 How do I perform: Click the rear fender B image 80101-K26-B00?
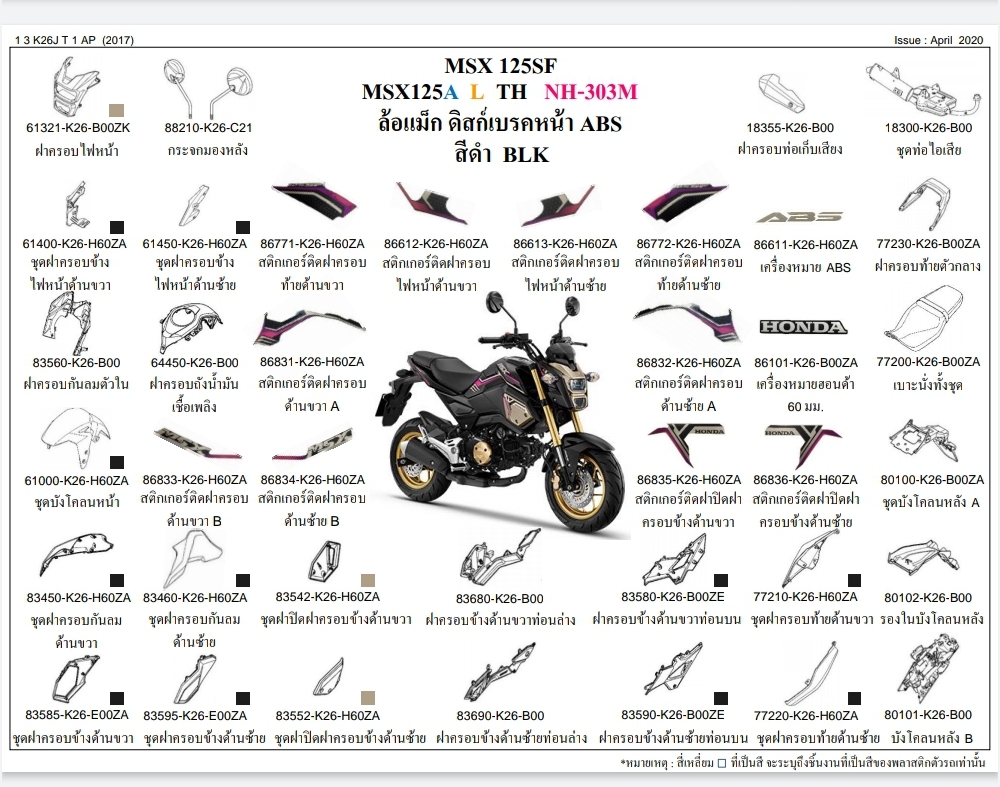pyautogui.click(x=929, y=670)
